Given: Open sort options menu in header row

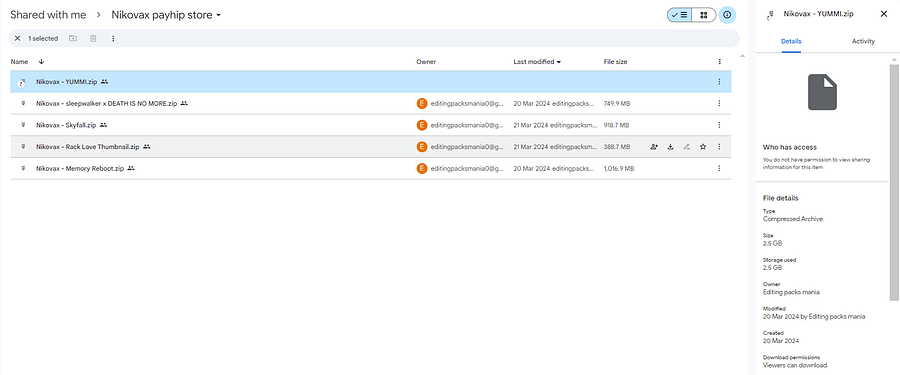Looking at the screenshot, I should [x=719, y=61].
